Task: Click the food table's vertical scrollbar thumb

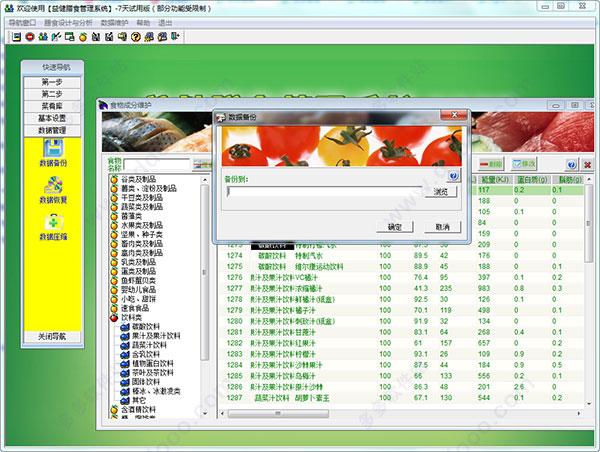Action: click(589, 224)
